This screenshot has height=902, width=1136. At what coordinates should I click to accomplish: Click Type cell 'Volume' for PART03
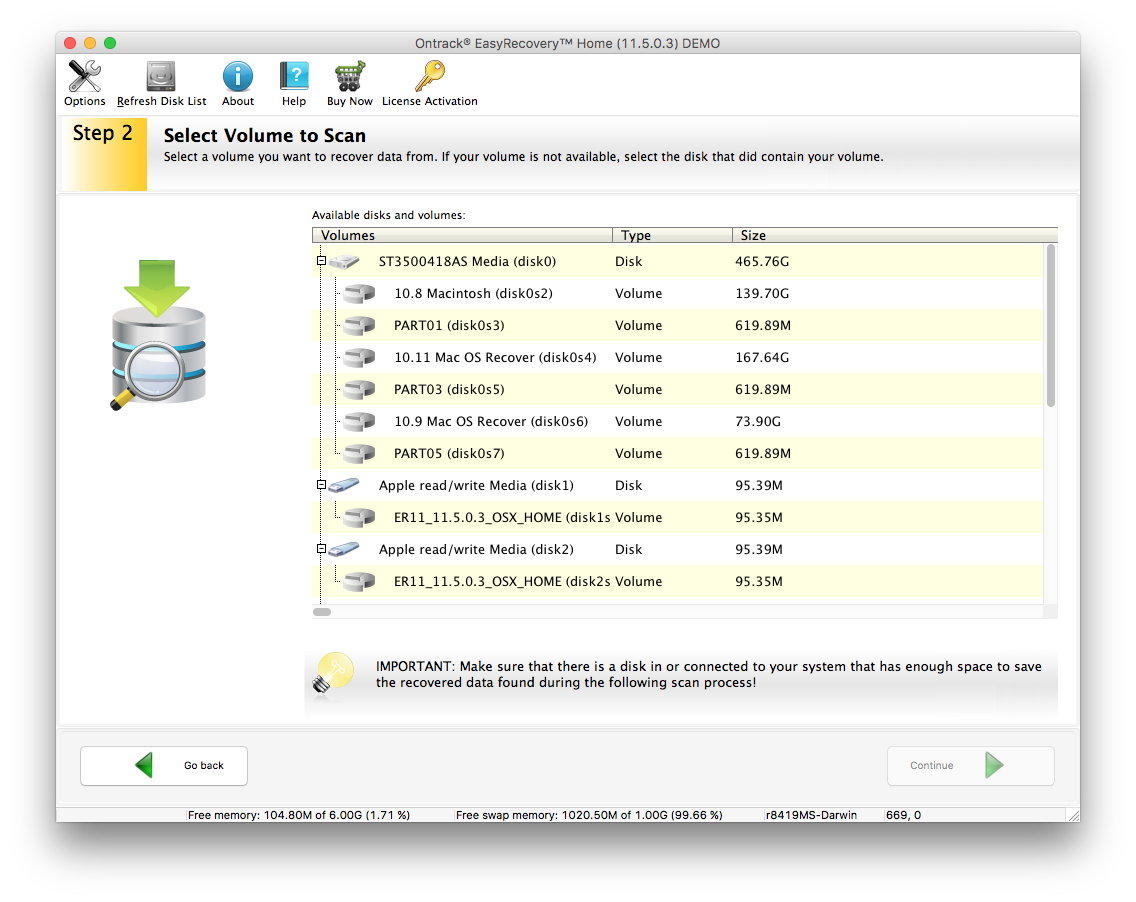click(x=638, y=389)
